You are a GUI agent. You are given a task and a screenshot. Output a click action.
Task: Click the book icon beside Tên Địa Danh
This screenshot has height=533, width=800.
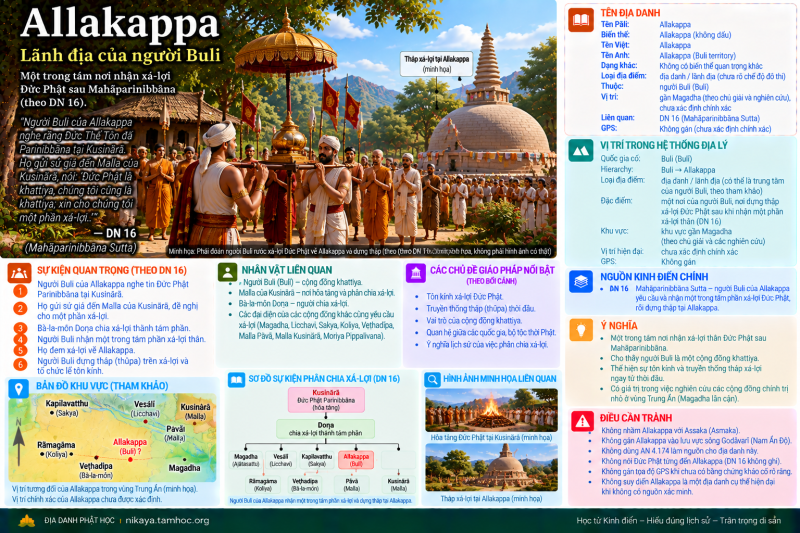(581, 20)
